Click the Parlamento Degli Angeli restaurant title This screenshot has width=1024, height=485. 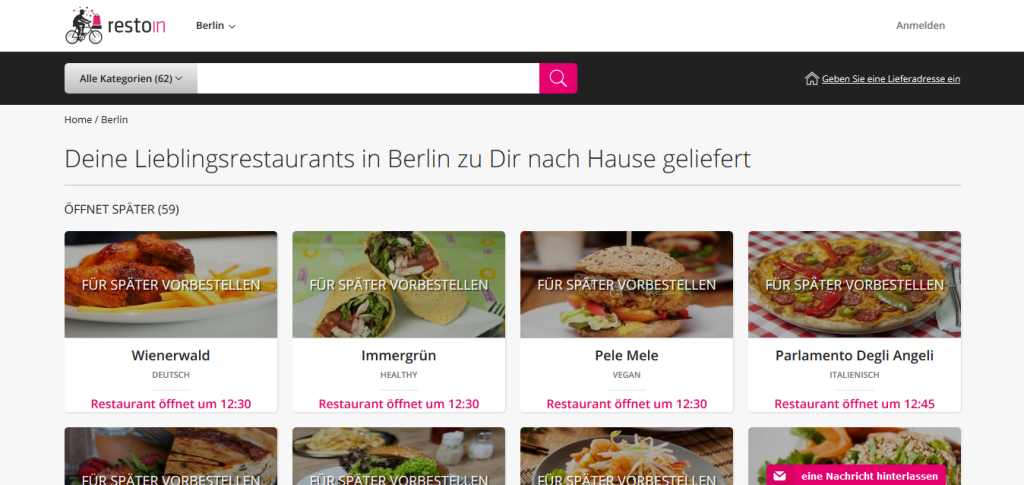click(854, 356)
